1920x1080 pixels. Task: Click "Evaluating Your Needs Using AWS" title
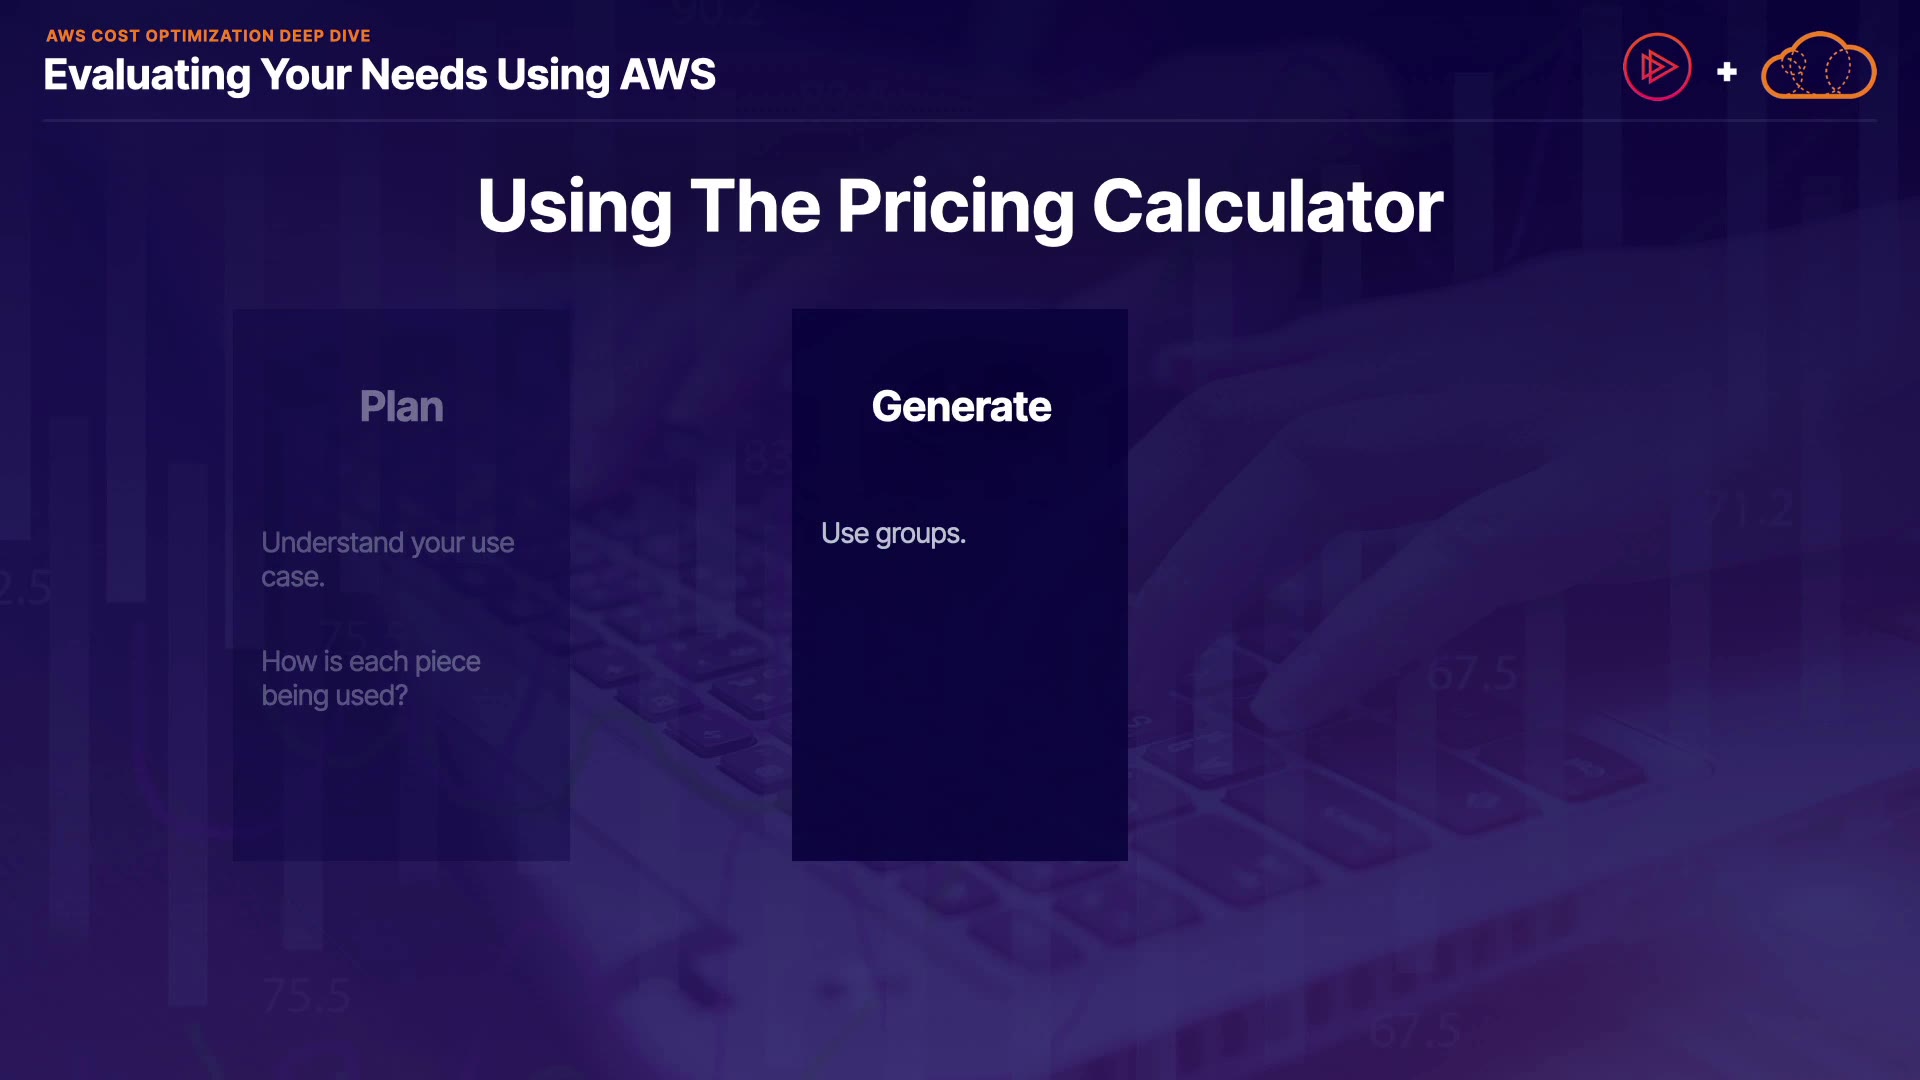tap(379, 75)
